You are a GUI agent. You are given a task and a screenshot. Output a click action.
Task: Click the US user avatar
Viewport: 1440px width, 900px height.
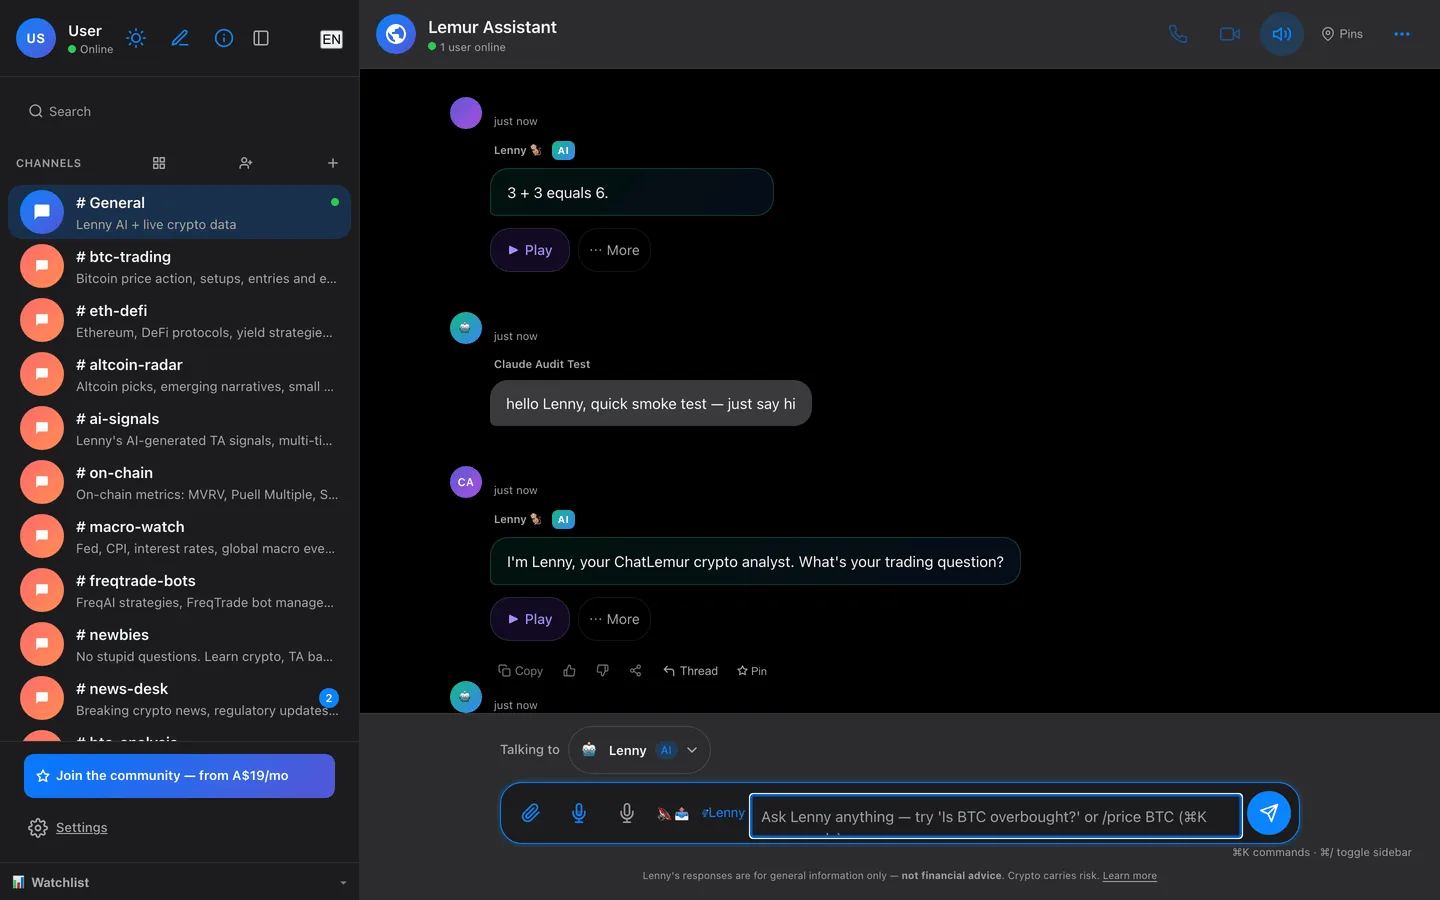[x=36, y=38]
